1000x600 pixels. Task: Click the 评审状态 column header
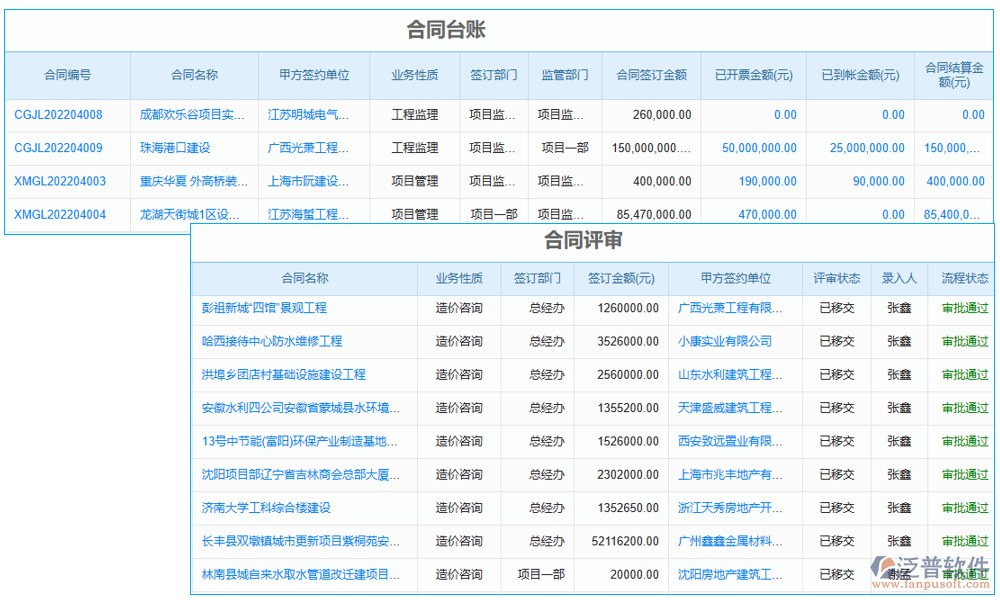pos(836,279)
